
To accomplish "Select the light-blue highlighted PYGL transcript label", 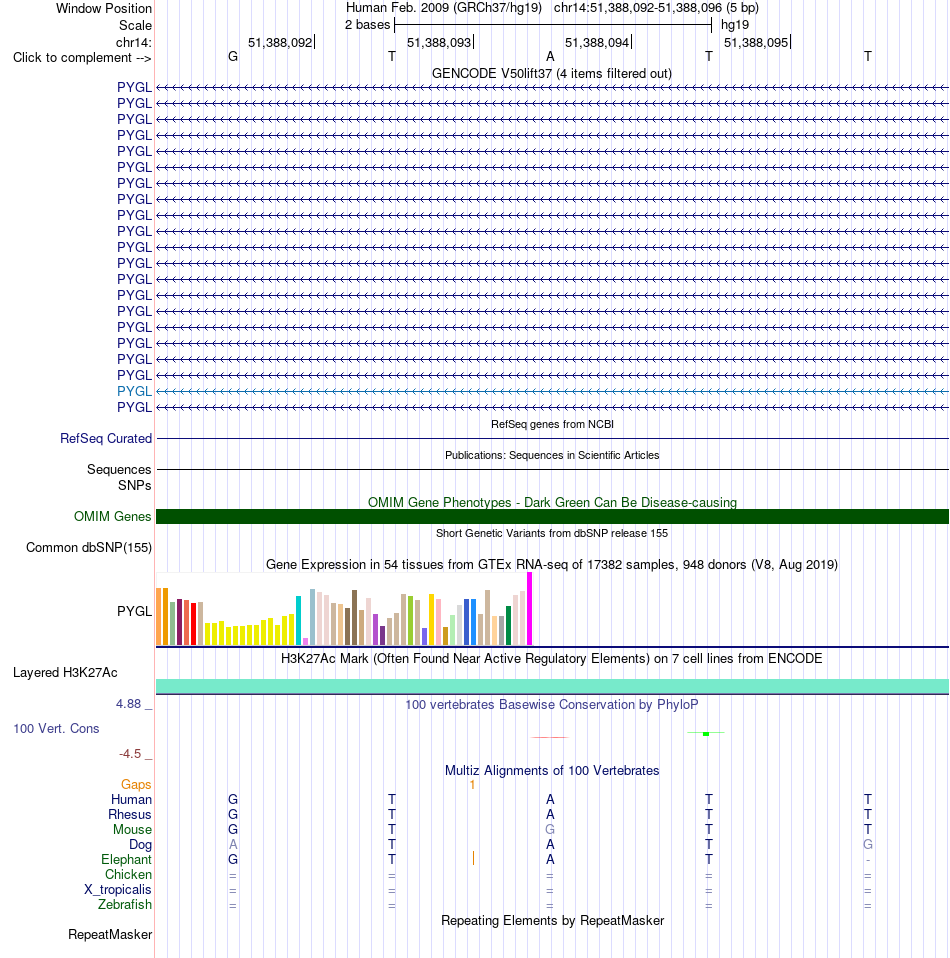I will (x=134, y=391).
